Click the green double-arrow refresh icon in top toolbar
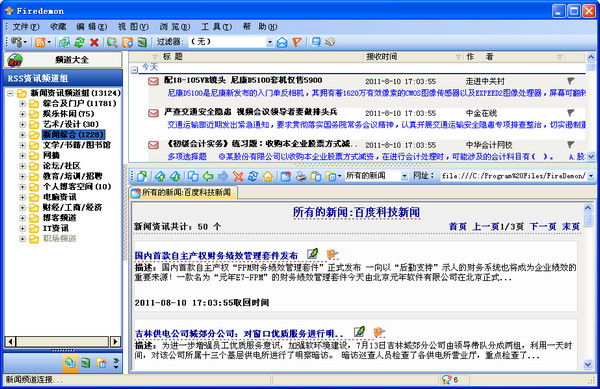The image size is (600, 389). pyautogui.click(x=79, y=42)
